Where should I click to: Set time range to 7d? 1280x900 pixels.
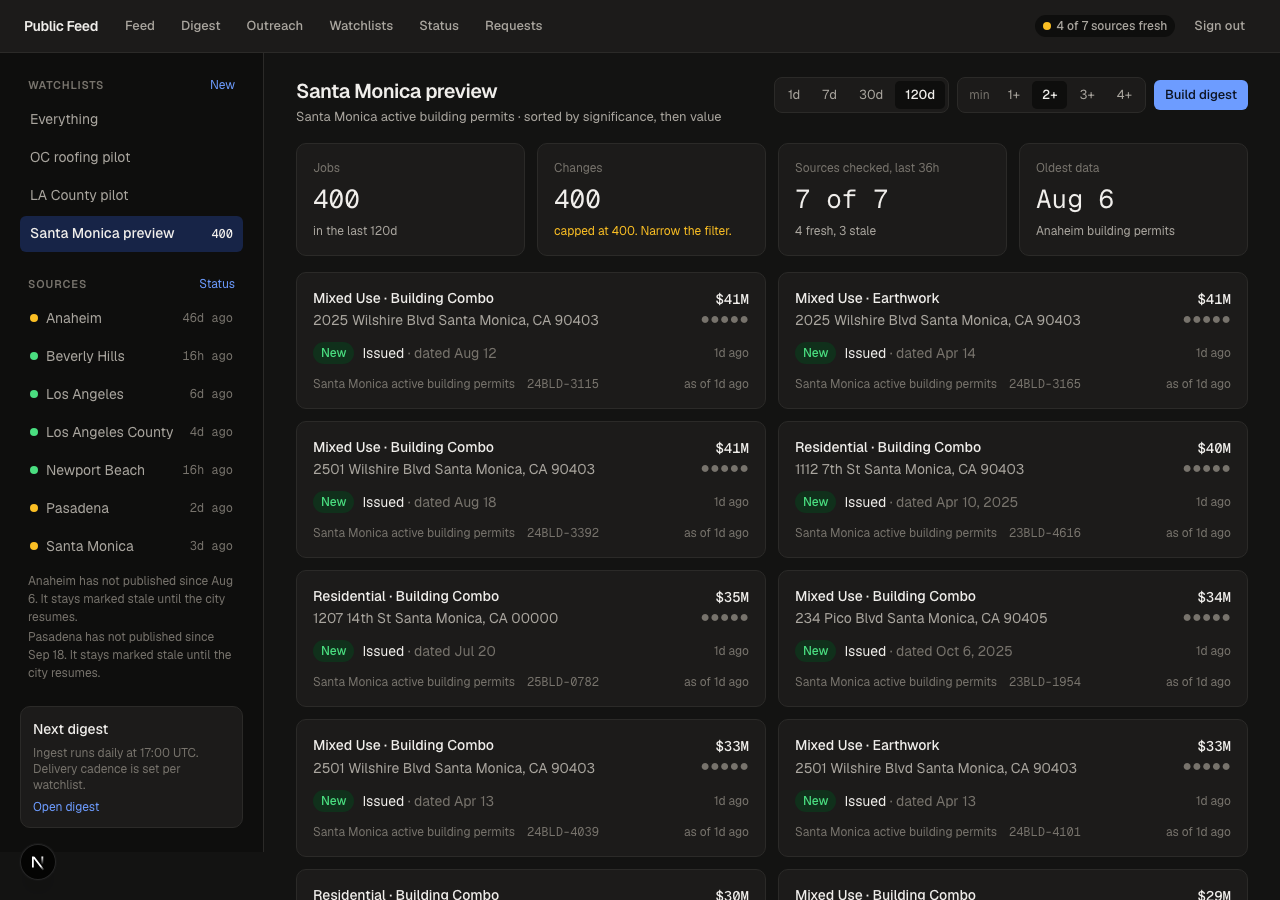tap(829, 95)
